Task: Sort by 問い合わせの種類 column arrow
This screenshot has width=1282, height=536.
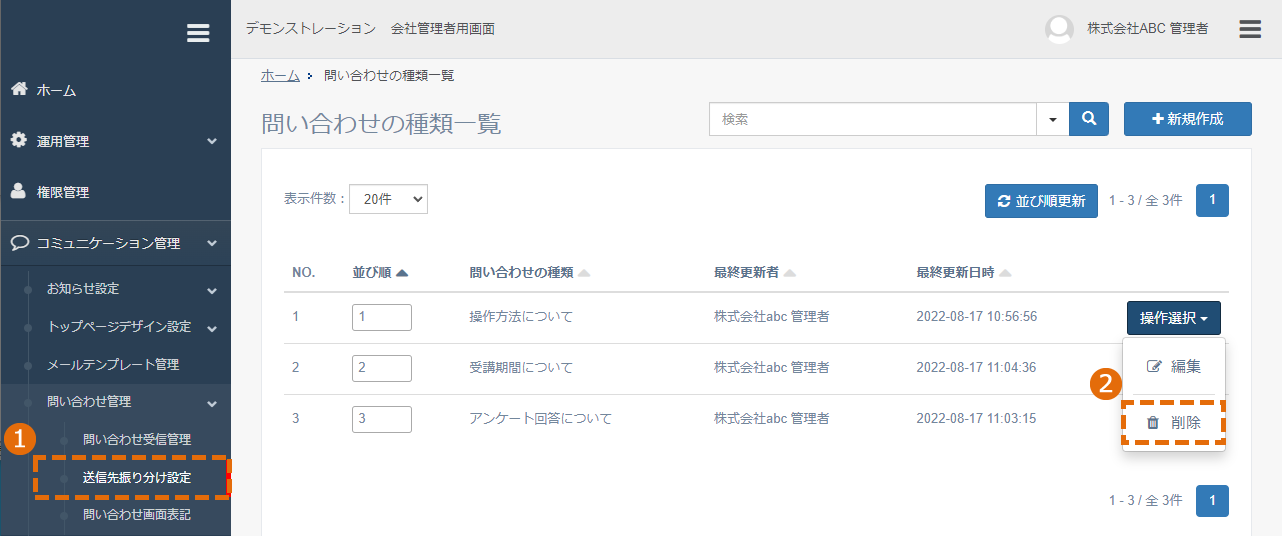Action: pos(584,273)
